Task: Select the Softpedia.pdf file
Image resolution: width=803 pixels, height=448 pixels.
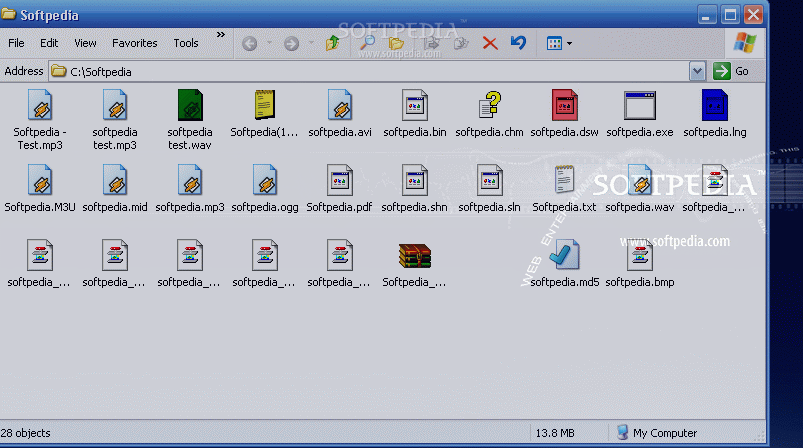Action: 340,188
